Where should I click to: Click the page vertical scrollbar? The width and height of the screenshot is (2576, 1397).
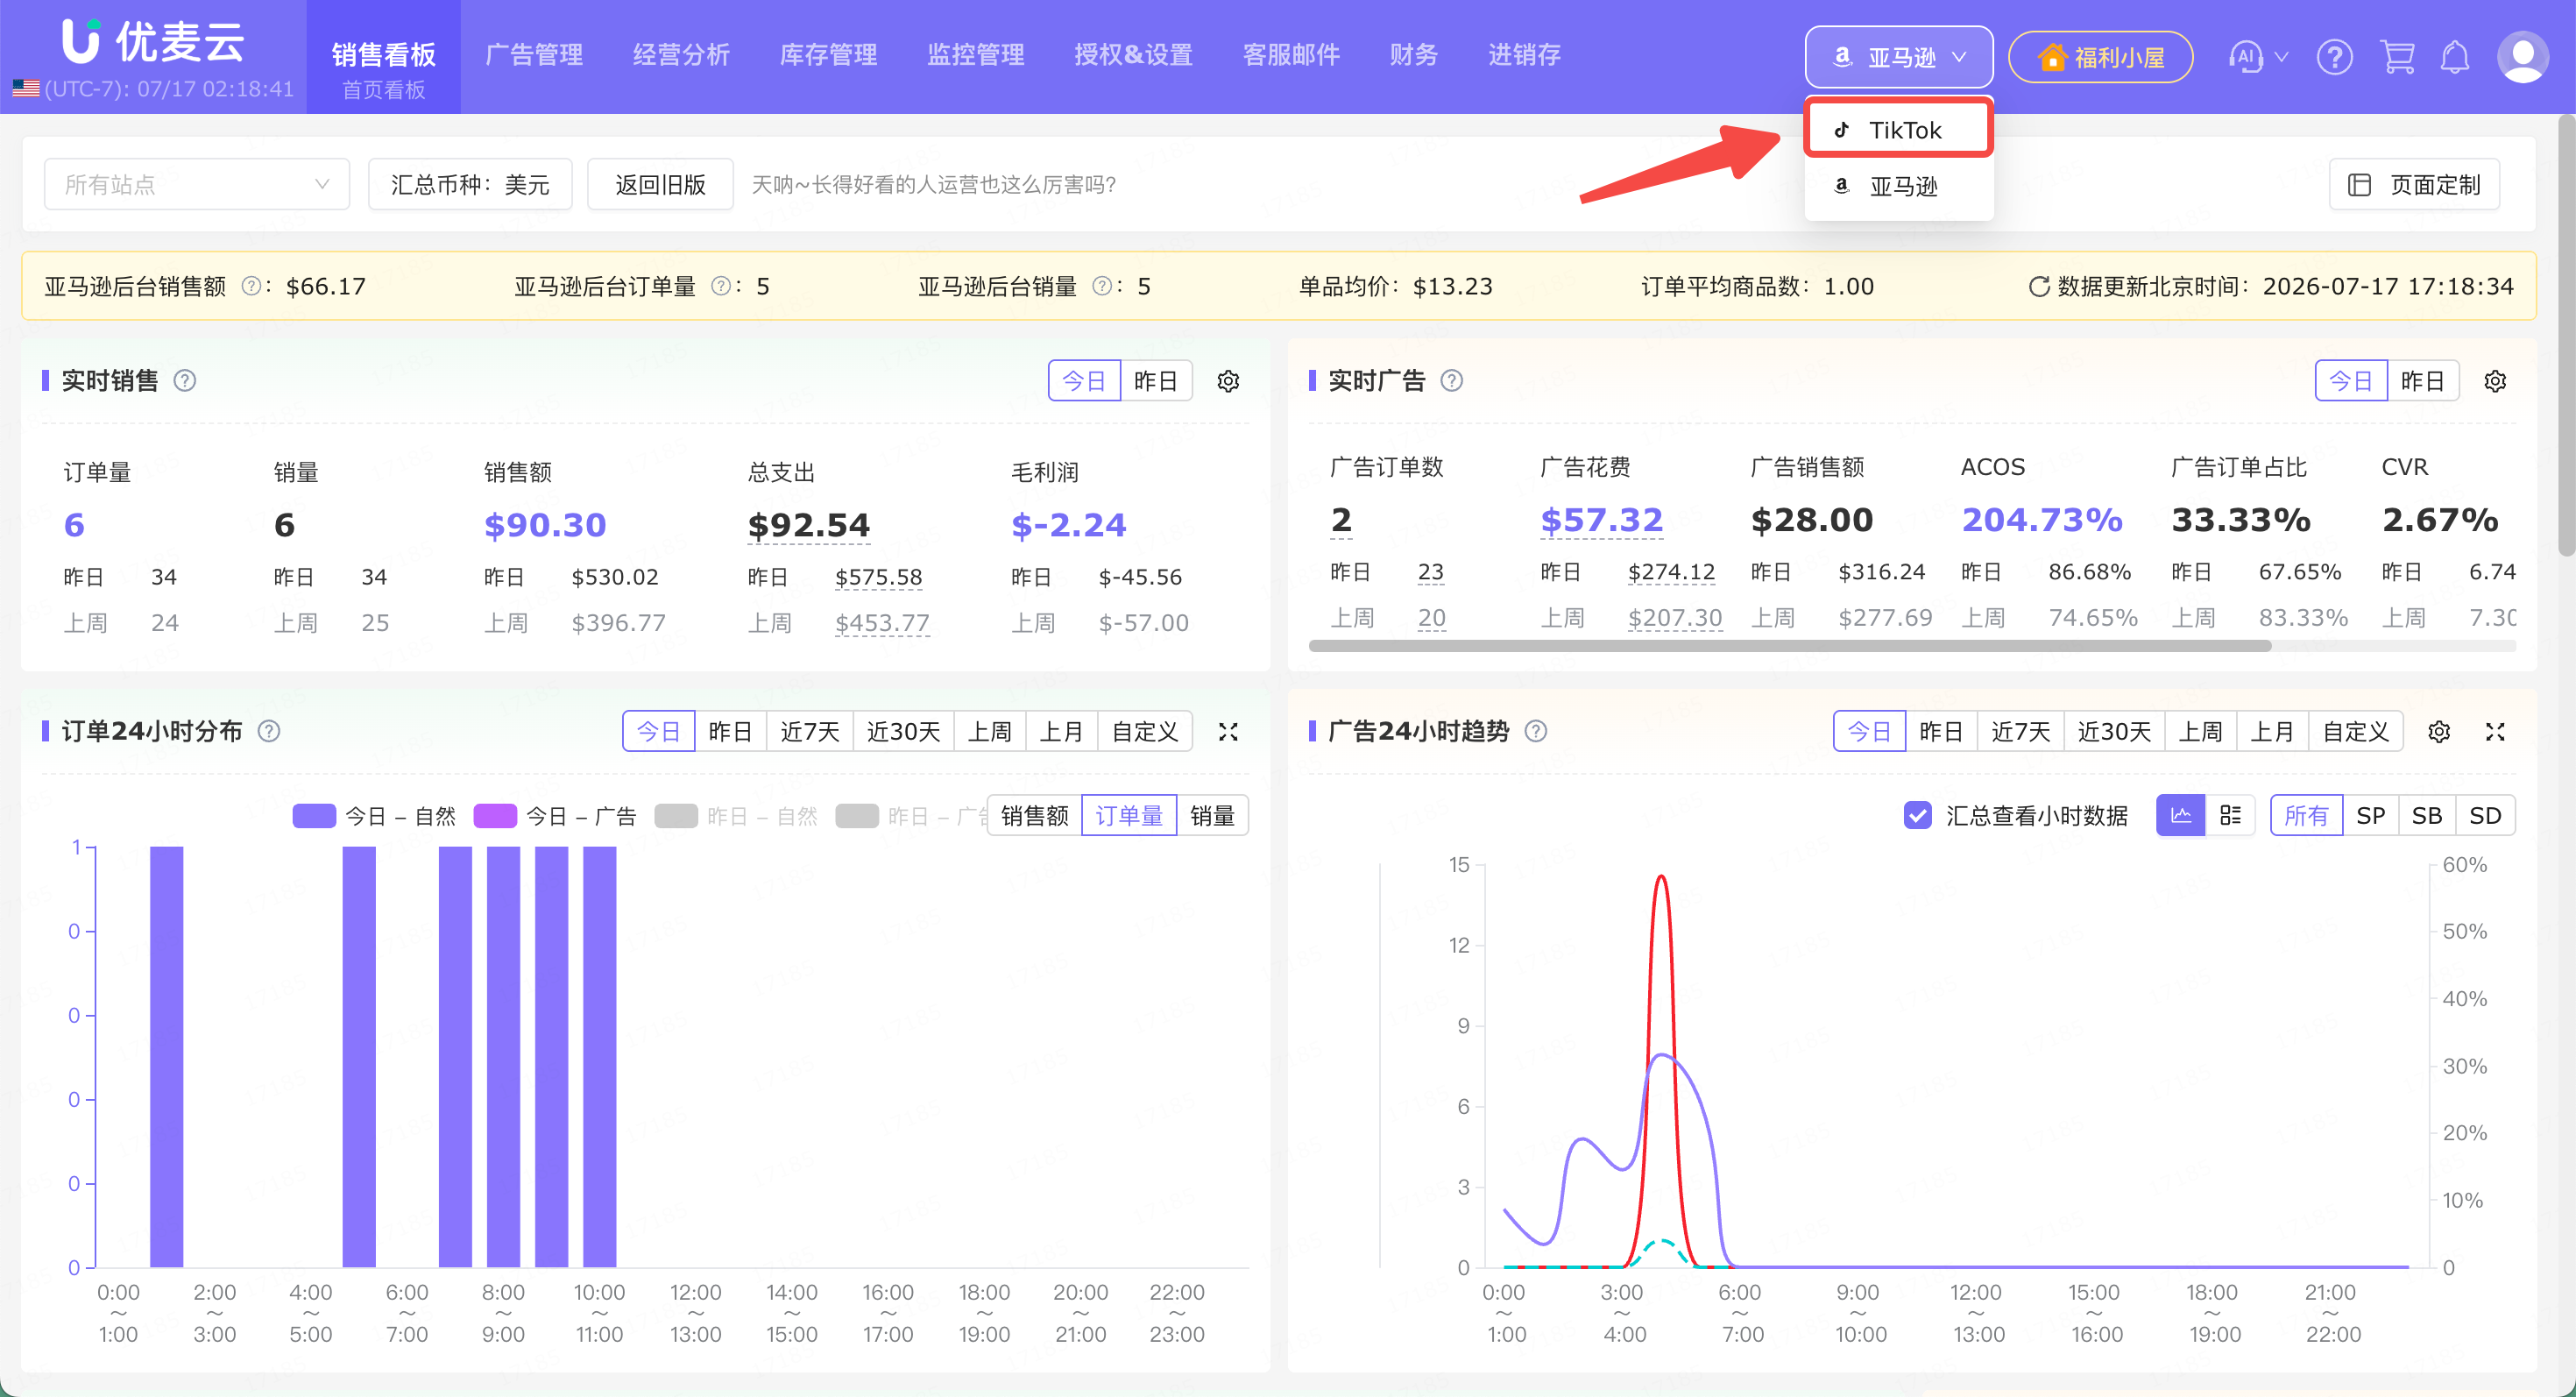[x=2566, y=335]
